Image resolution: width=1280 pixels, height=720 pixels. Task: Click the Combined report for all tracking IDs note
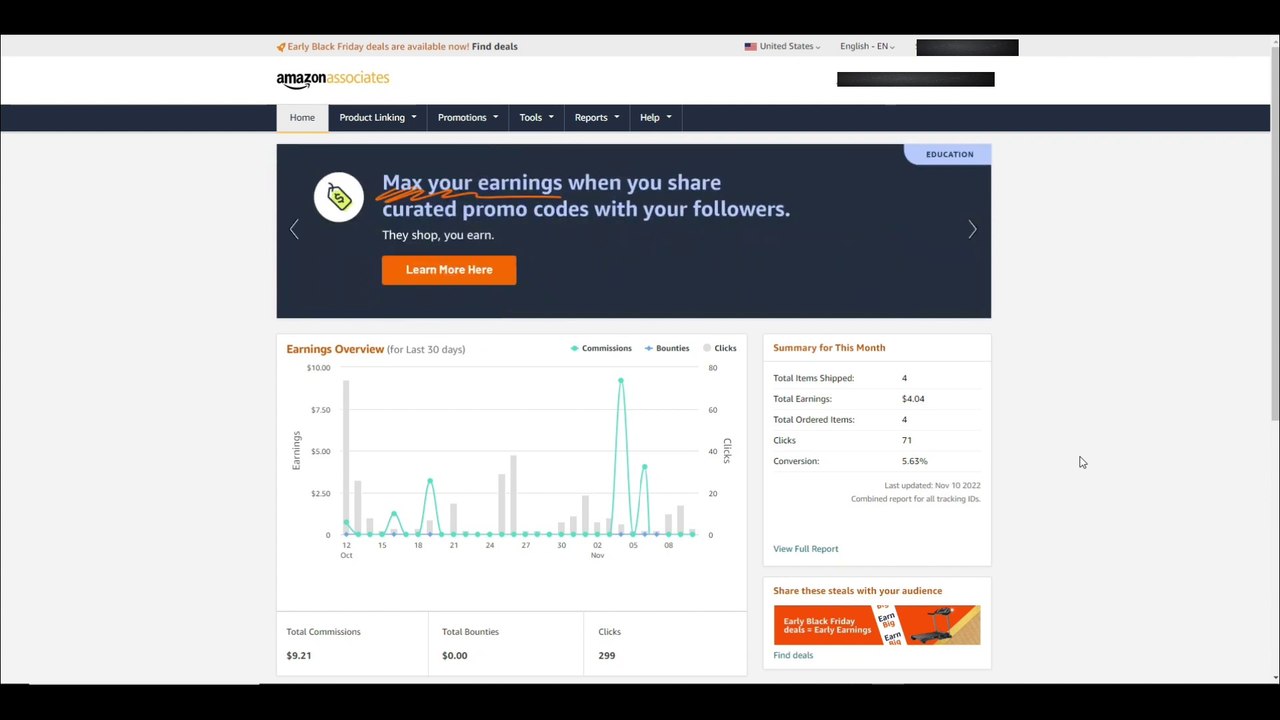(916, 499)
